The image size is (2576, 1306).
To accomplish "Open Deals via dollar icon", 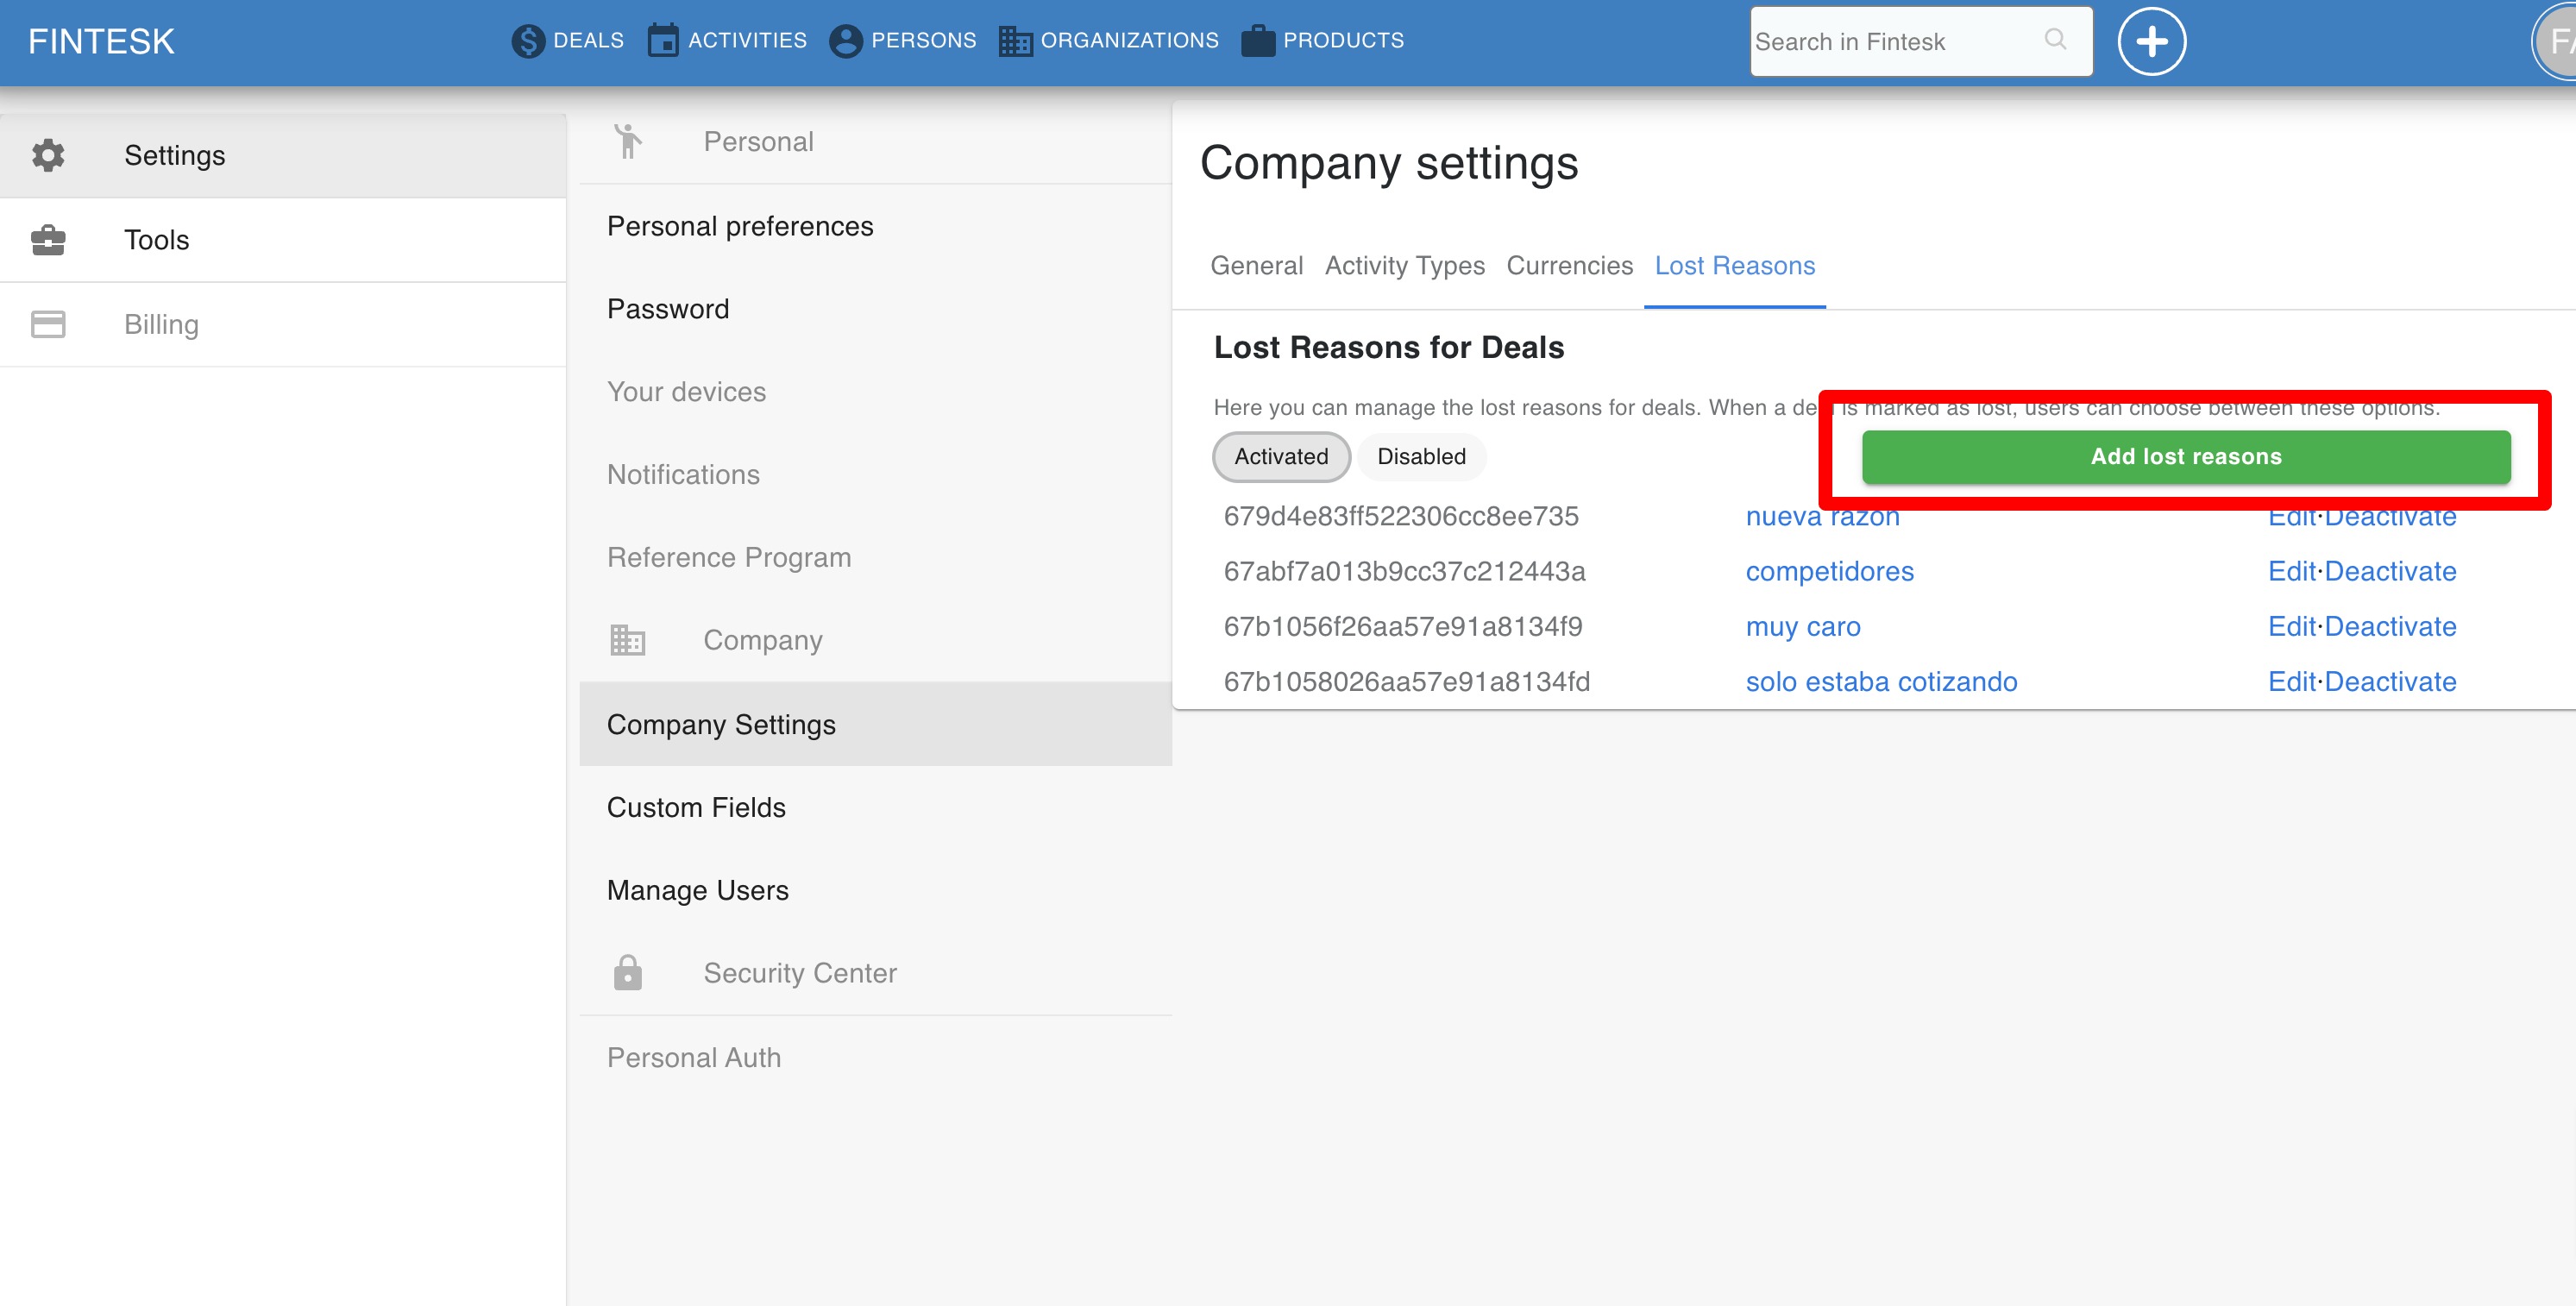I will 527,41.
